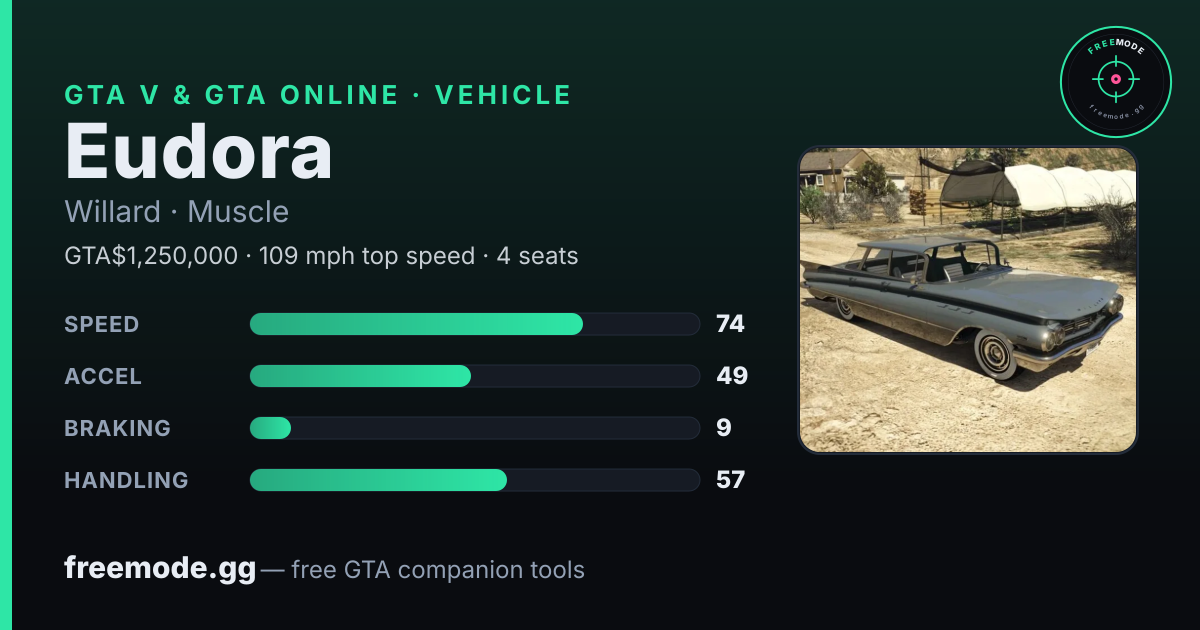Viewport: 1200px width, 630px height.
Task: Click the Willard · Muscle subtitle
Action: (177, 212)
